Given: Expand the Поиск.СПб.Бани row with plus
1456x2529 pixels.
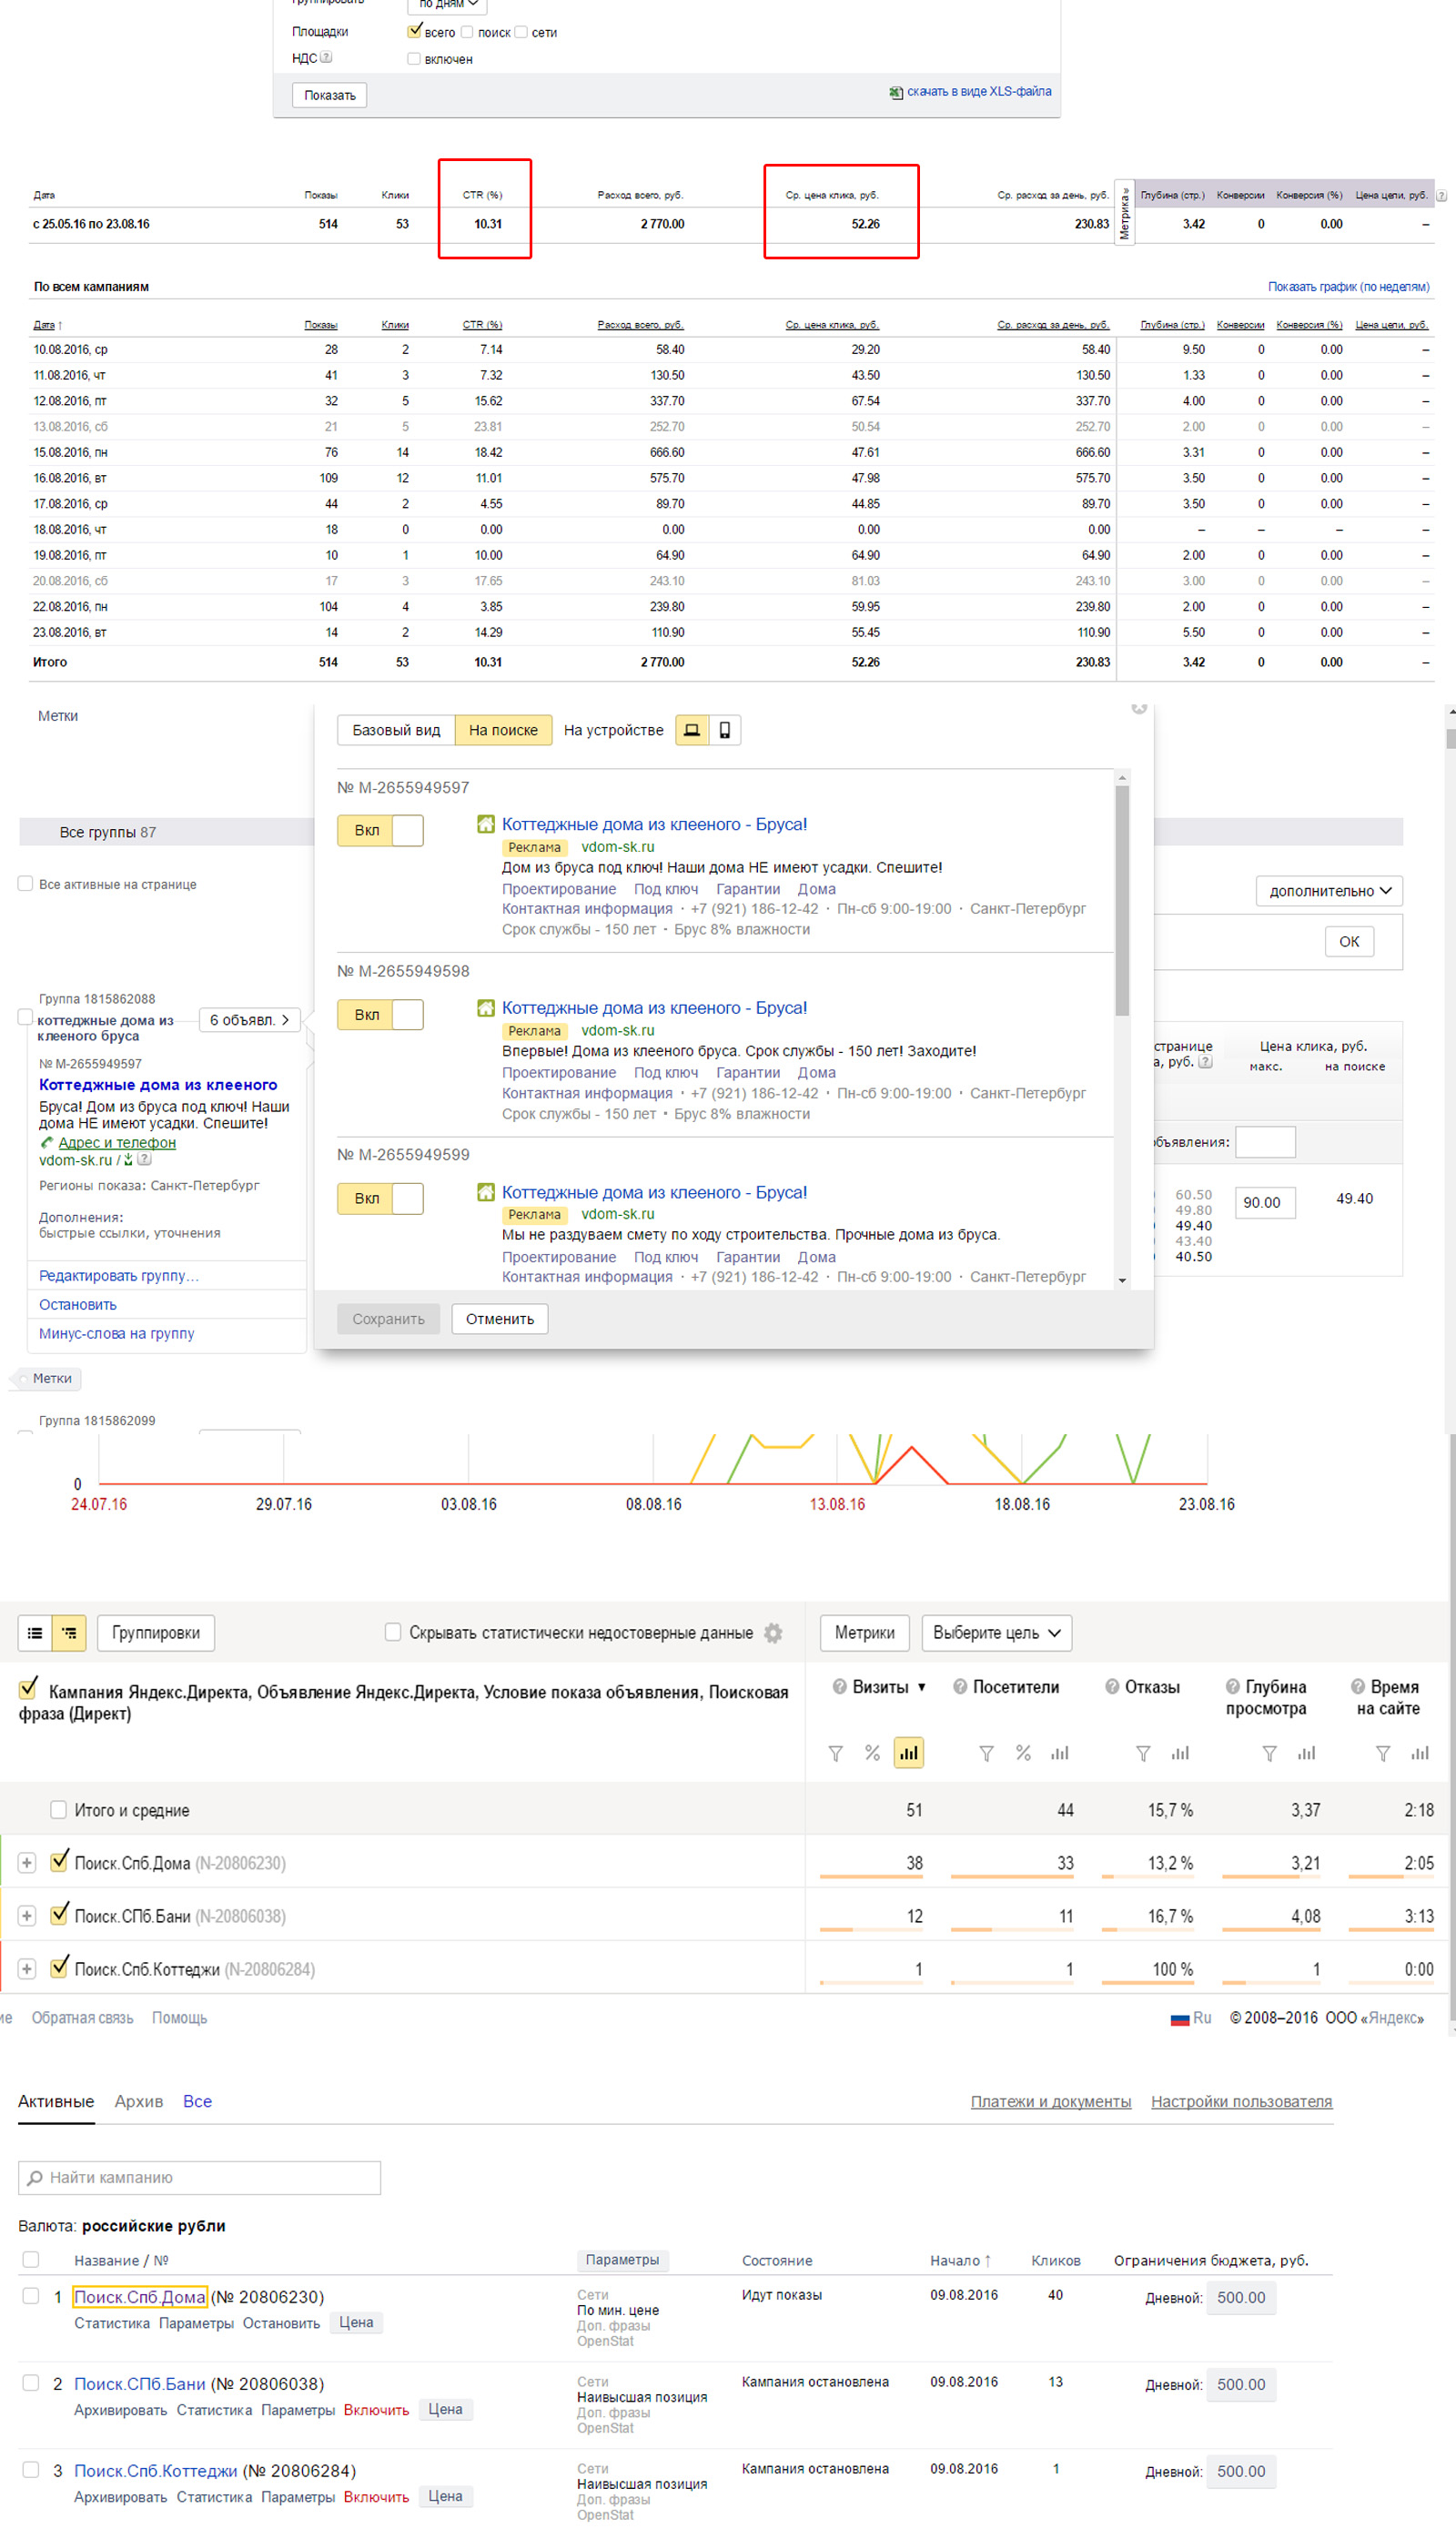Looking at the screenshot, I should pyautogui.click(x=27, y=1916).
